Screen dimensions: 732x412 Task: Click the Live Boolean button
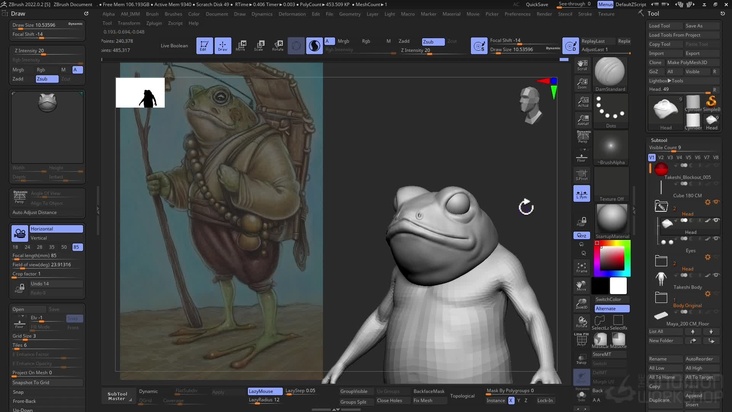pyautogui.click(x=174, y=46)
